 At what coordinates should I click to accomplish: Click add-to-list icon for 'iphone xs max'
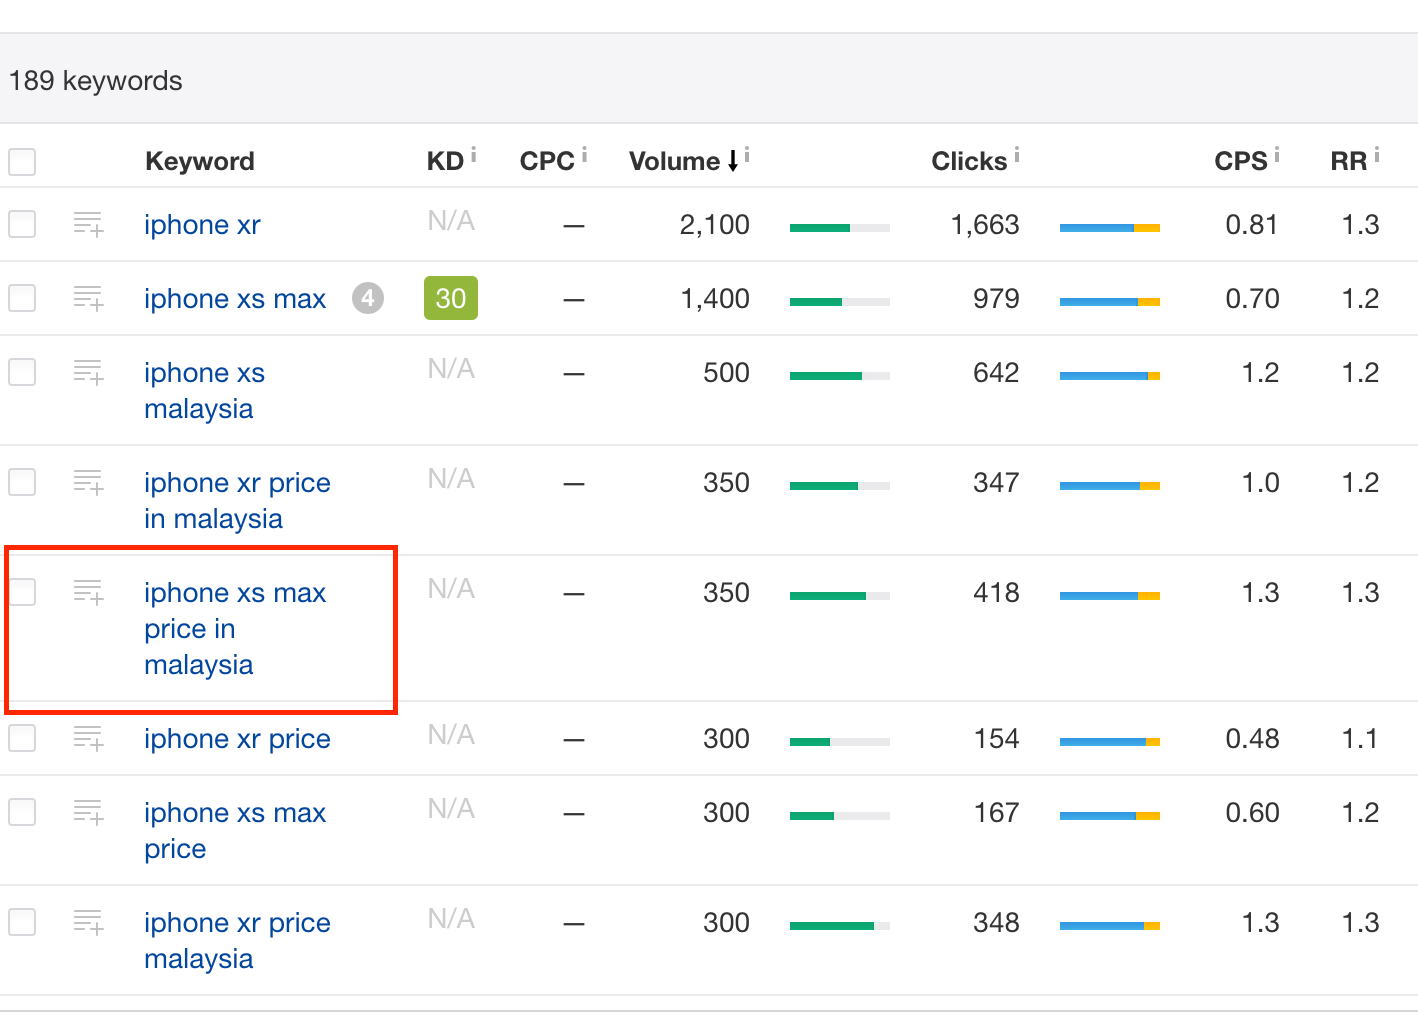(x=88, y=298)
